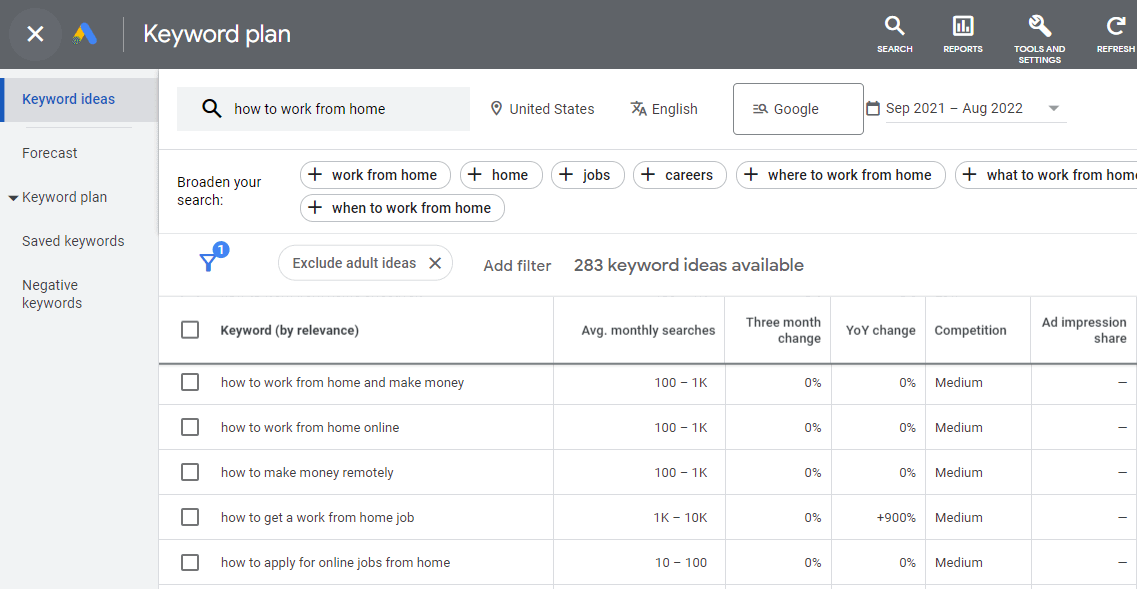
Task: Check 'how to apply for online jobs from home'
Action: [x=190, y=562]
